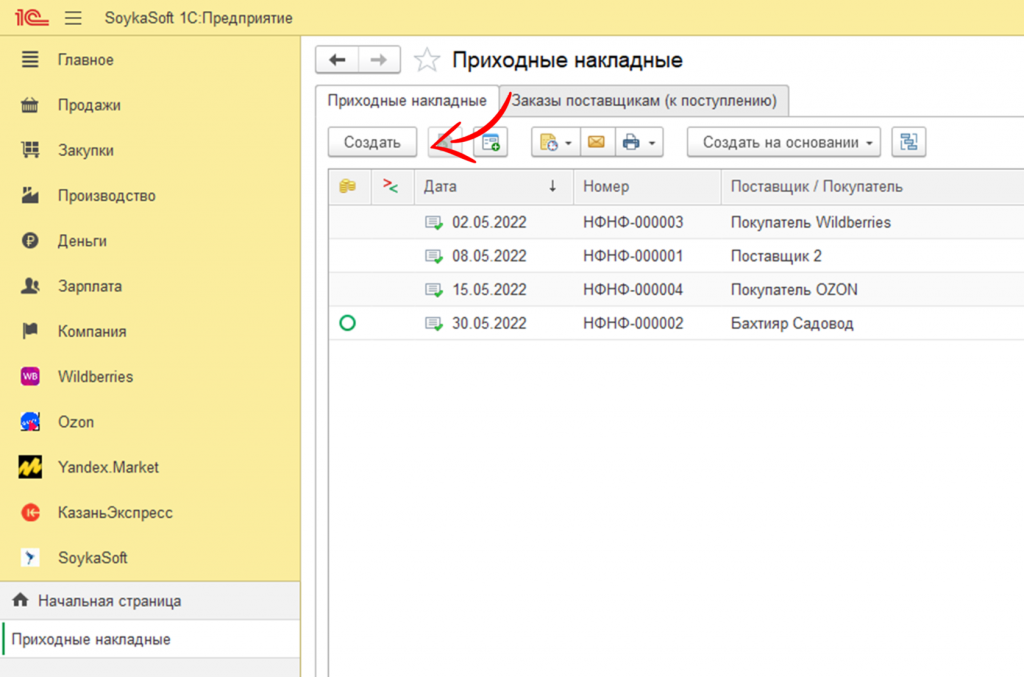The width and height of the screenshot is (1024, 677).
Task: Expand the printer icon dropdown
Action: [x=639, y=142]
